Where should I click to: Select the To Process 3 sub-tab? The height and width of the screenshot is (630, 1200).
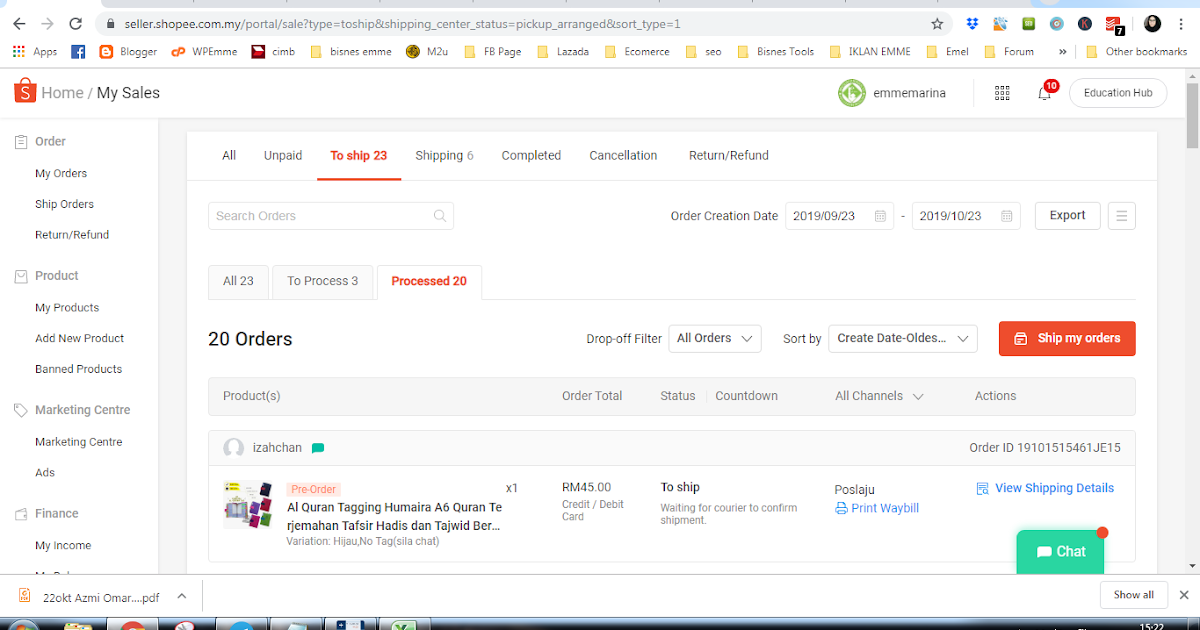322,281
